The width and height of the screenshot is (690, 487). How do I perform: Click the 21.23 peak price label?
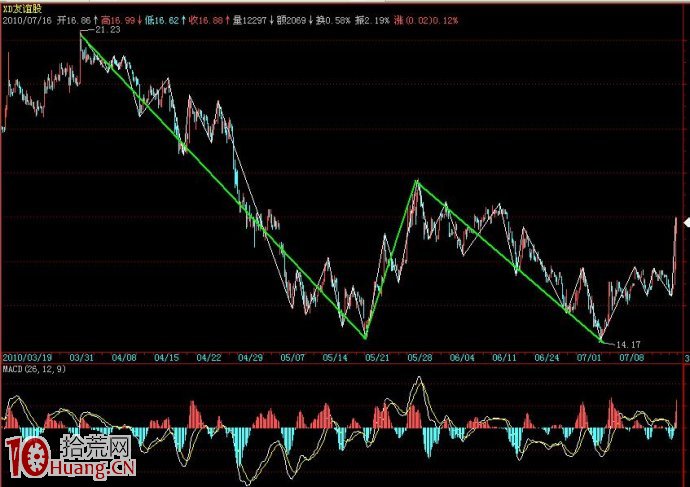click(108, 29)
